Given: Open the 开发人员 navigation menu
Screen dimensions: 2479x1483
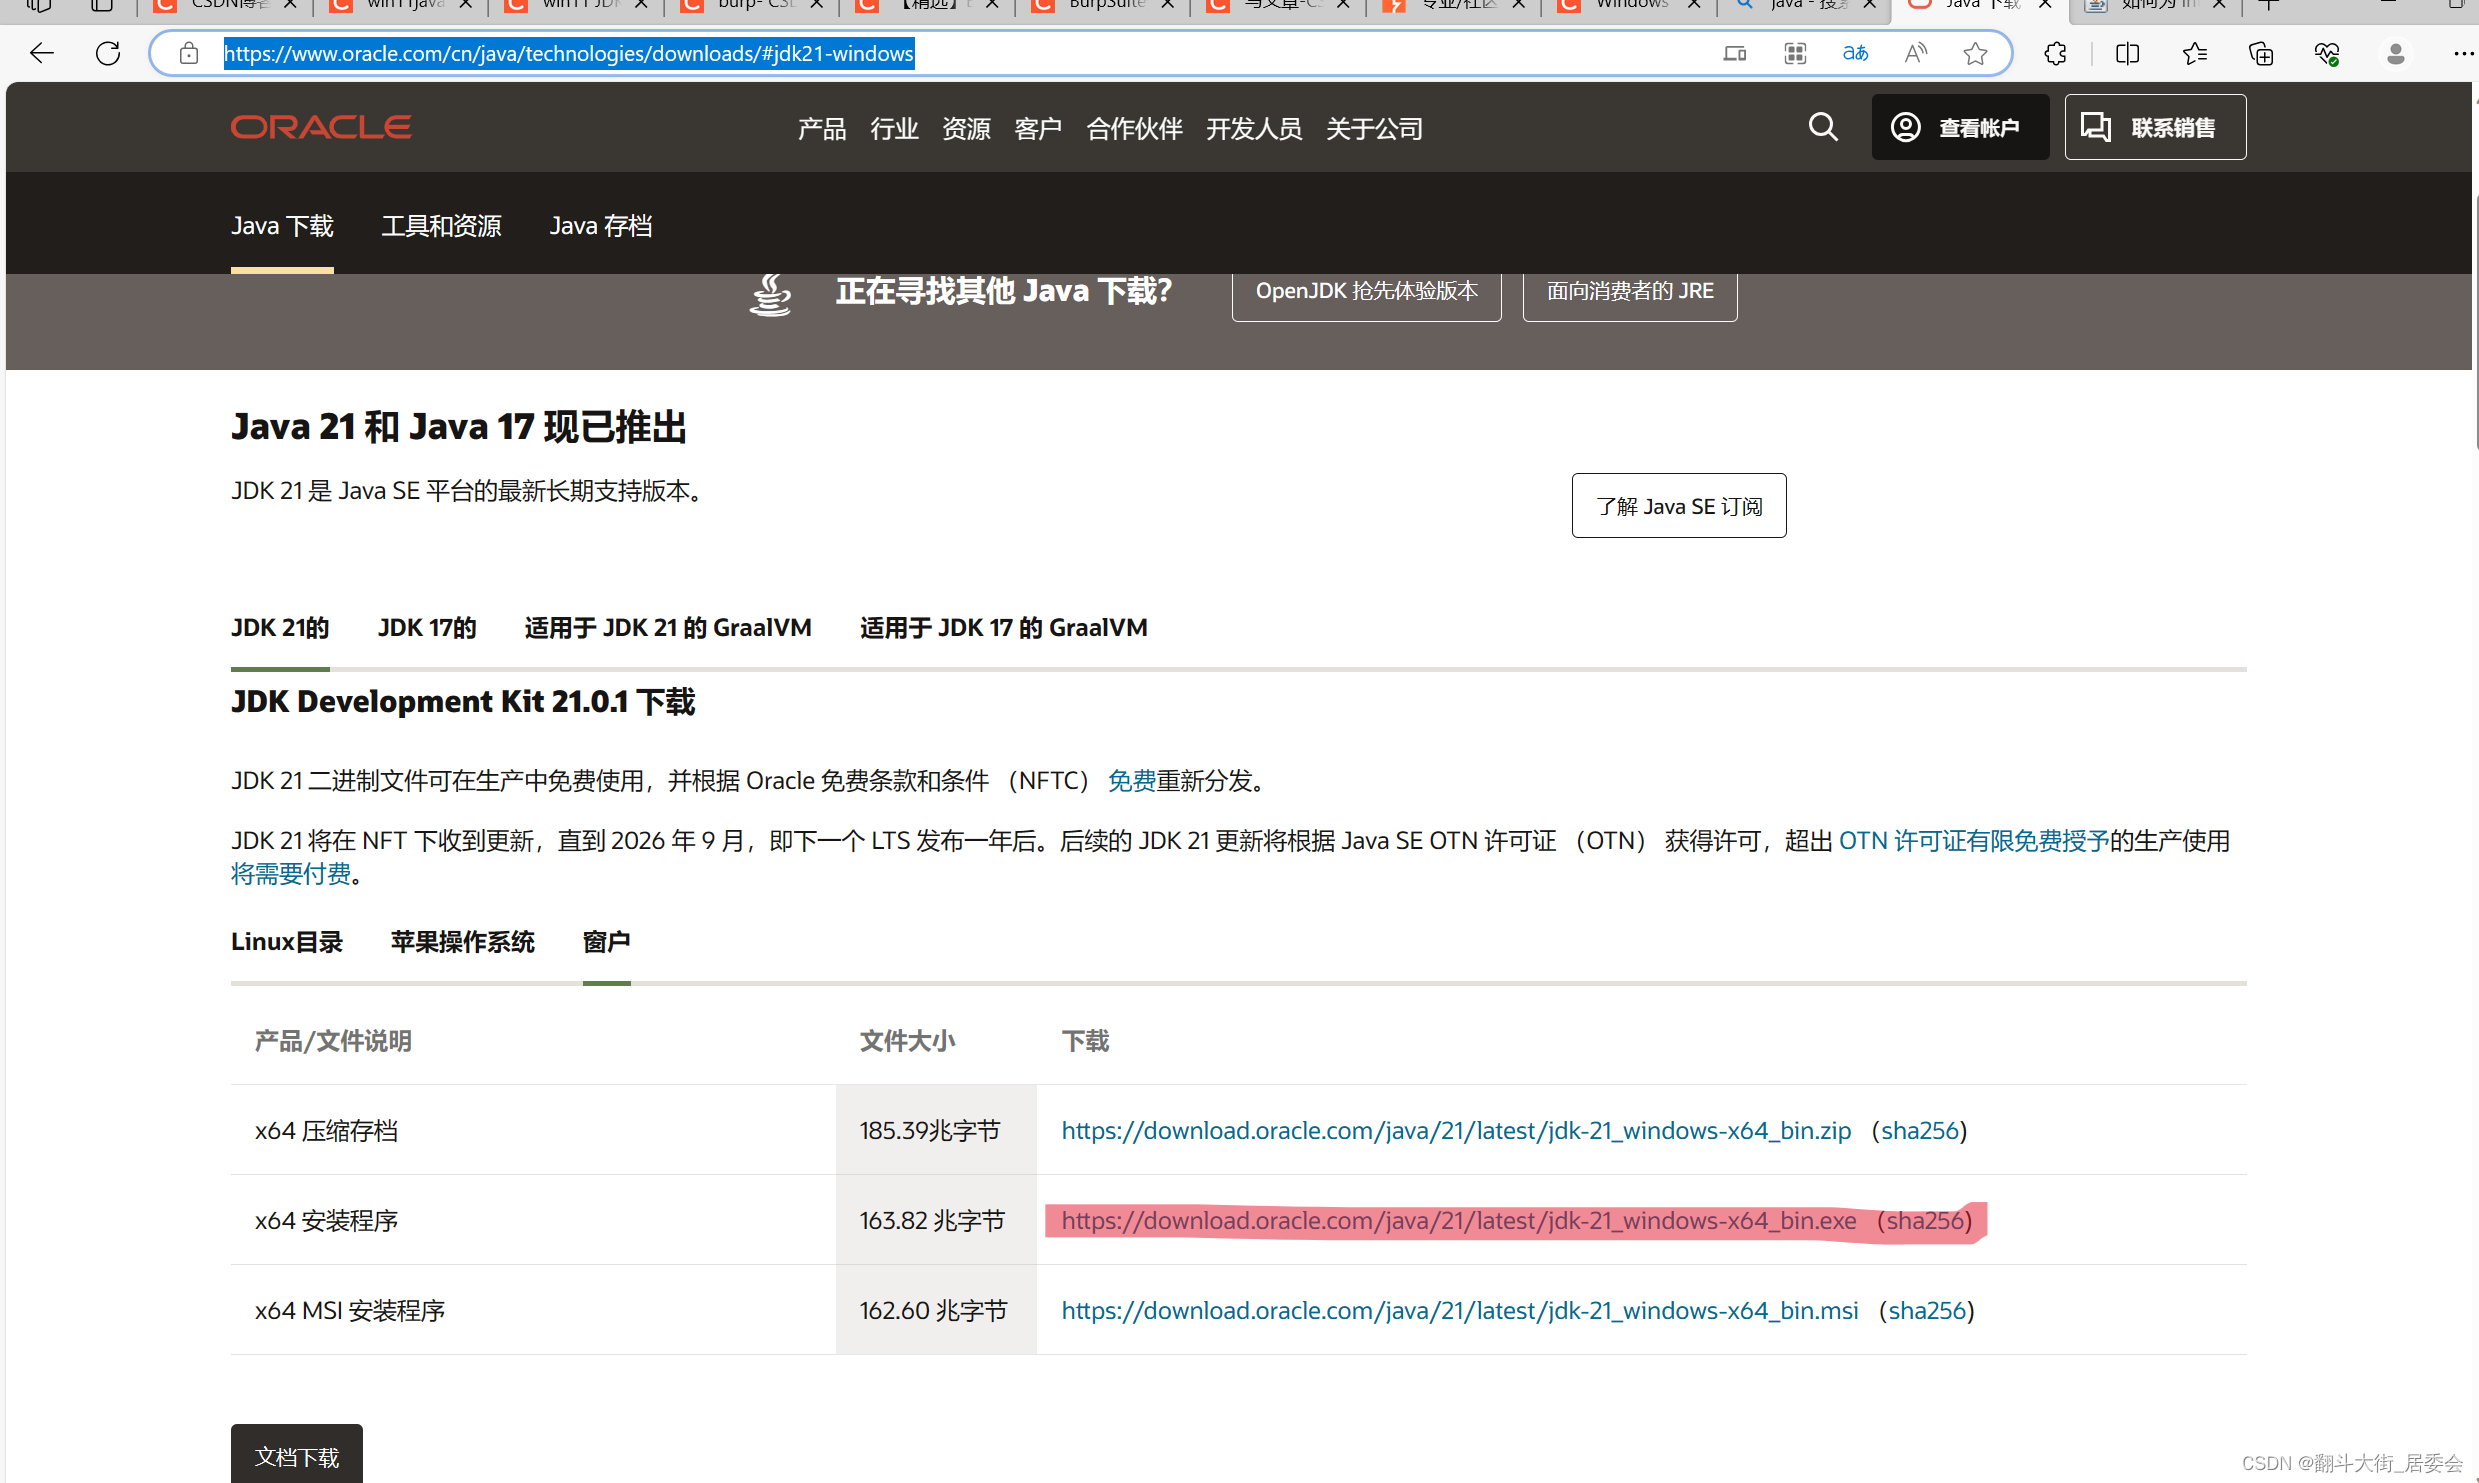Looking at the screenshot, I should (x=1253, y=129).
